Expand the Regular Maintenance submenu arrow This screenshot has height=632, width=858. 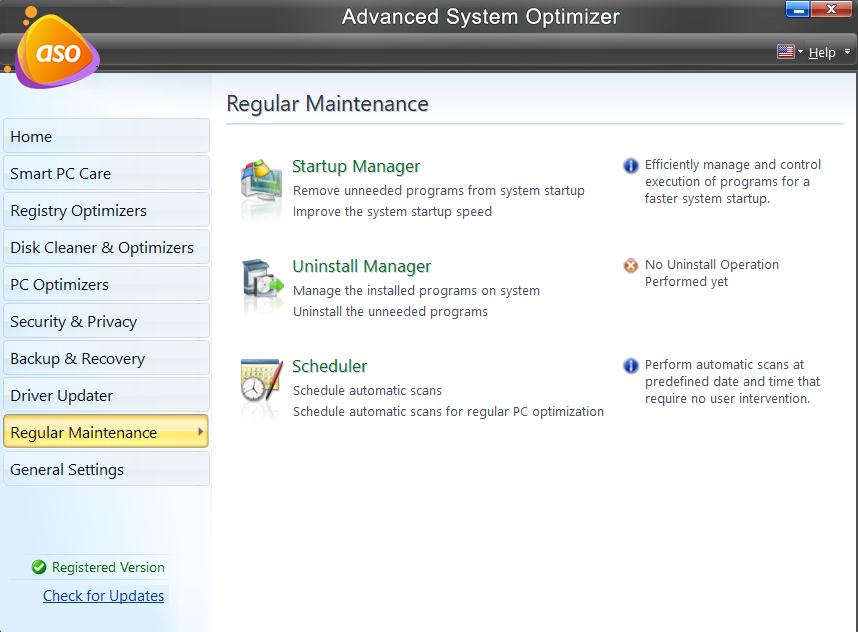coord(201,433)
